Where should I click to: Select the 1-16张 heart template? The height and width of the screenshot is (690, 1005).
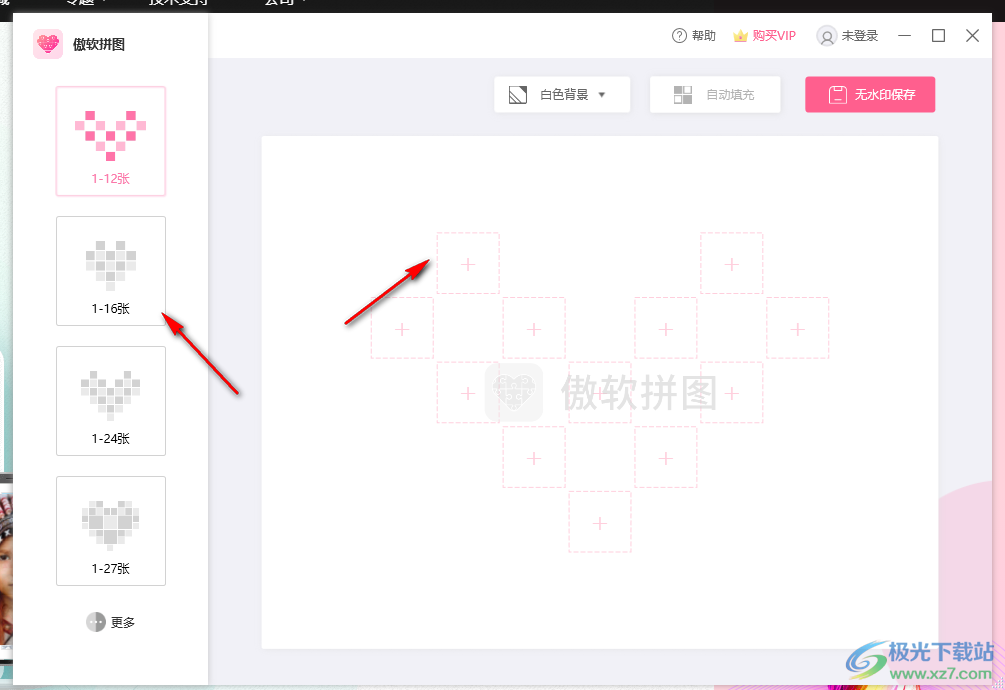(110, 270)
